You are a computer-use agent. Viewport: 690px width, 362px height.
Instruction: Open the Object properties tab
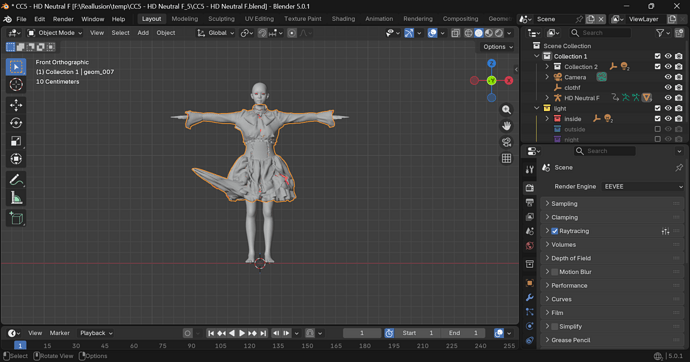(x=530, y=283)
